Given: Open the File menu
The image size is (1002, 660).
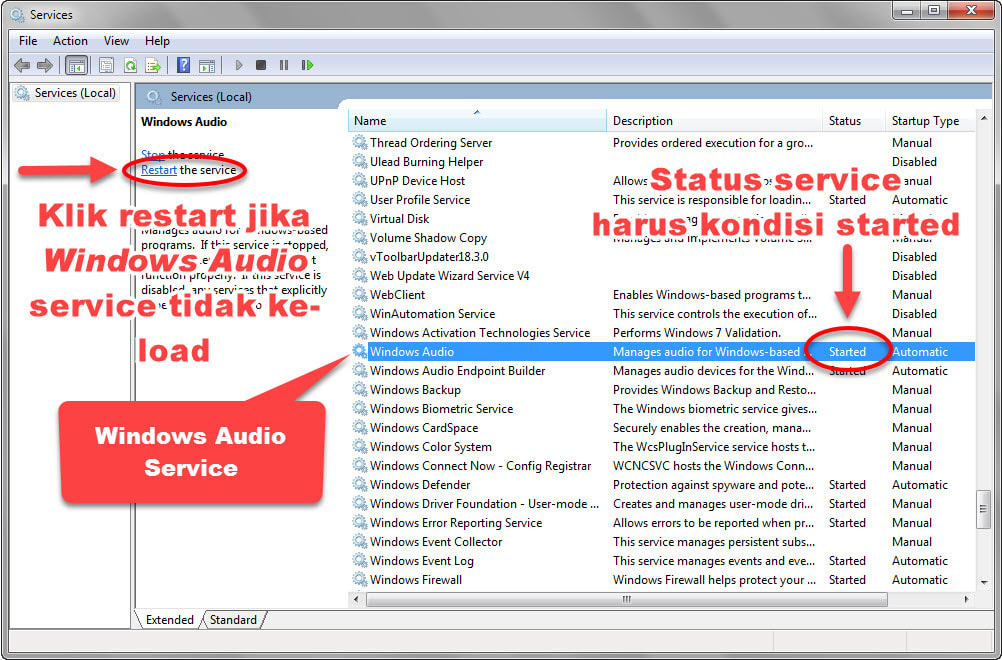Looking at the screenshot, I should coord(28,41).
